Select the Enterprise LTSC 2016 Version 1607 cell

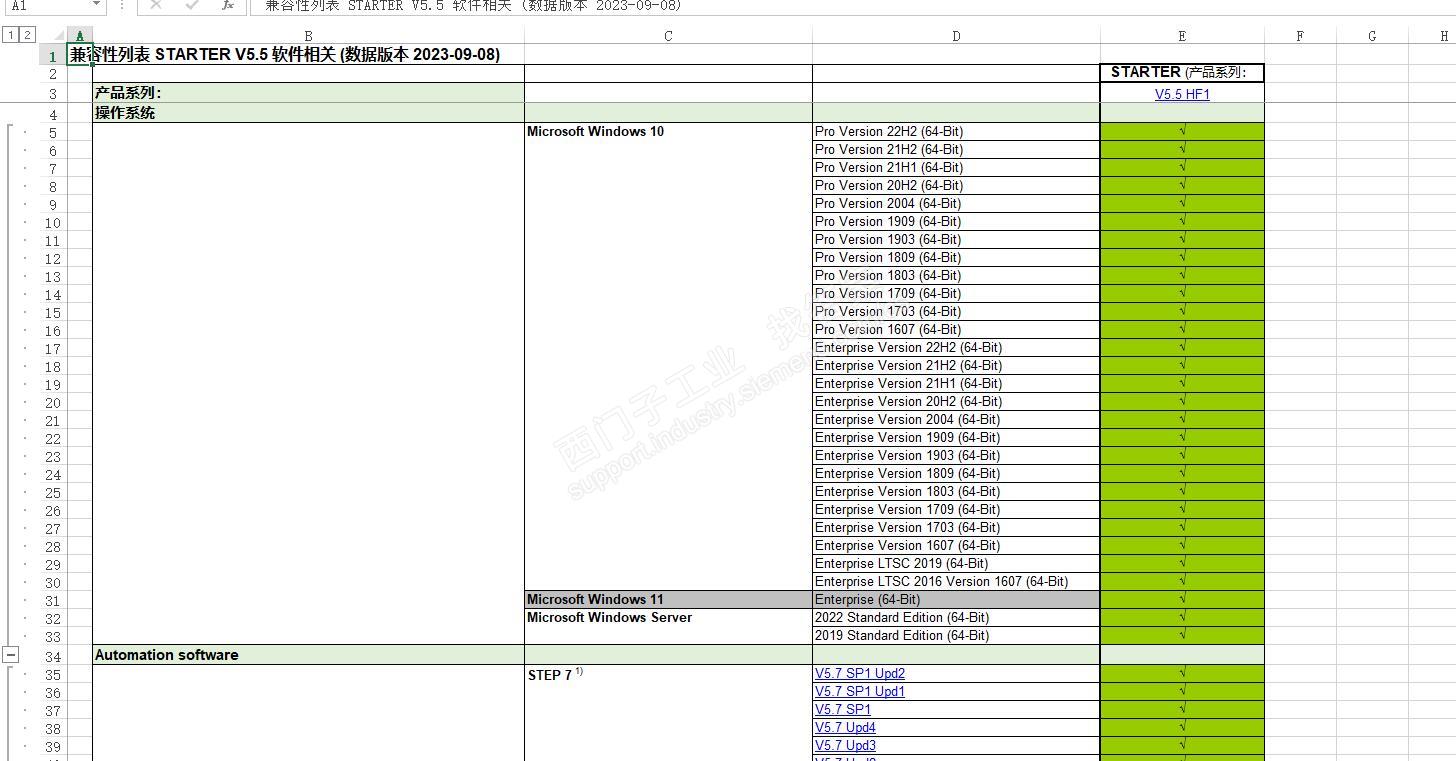point(956,581)
